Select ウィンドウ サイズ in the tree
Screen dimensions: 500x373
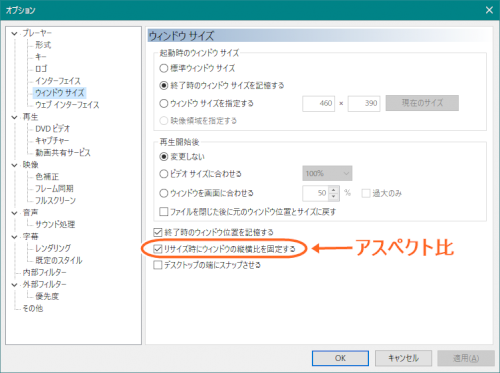[60, 93]
